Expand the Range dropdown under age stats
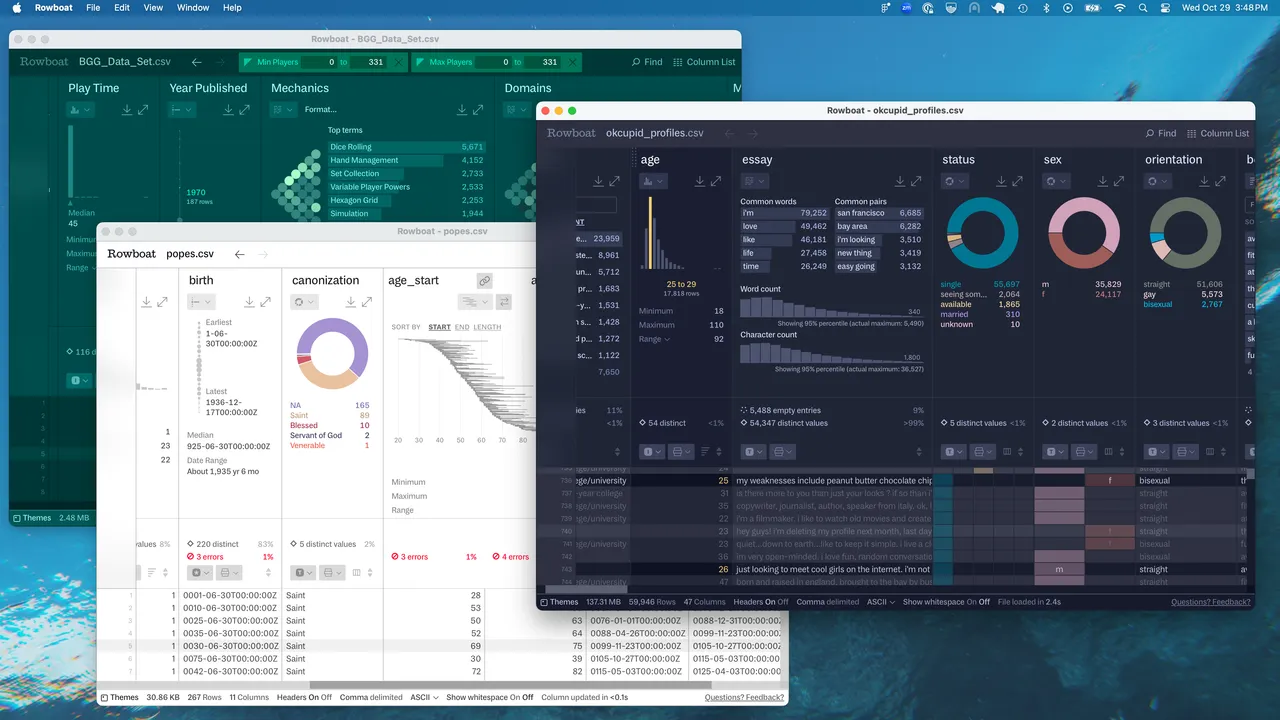 tap(654, 339)
